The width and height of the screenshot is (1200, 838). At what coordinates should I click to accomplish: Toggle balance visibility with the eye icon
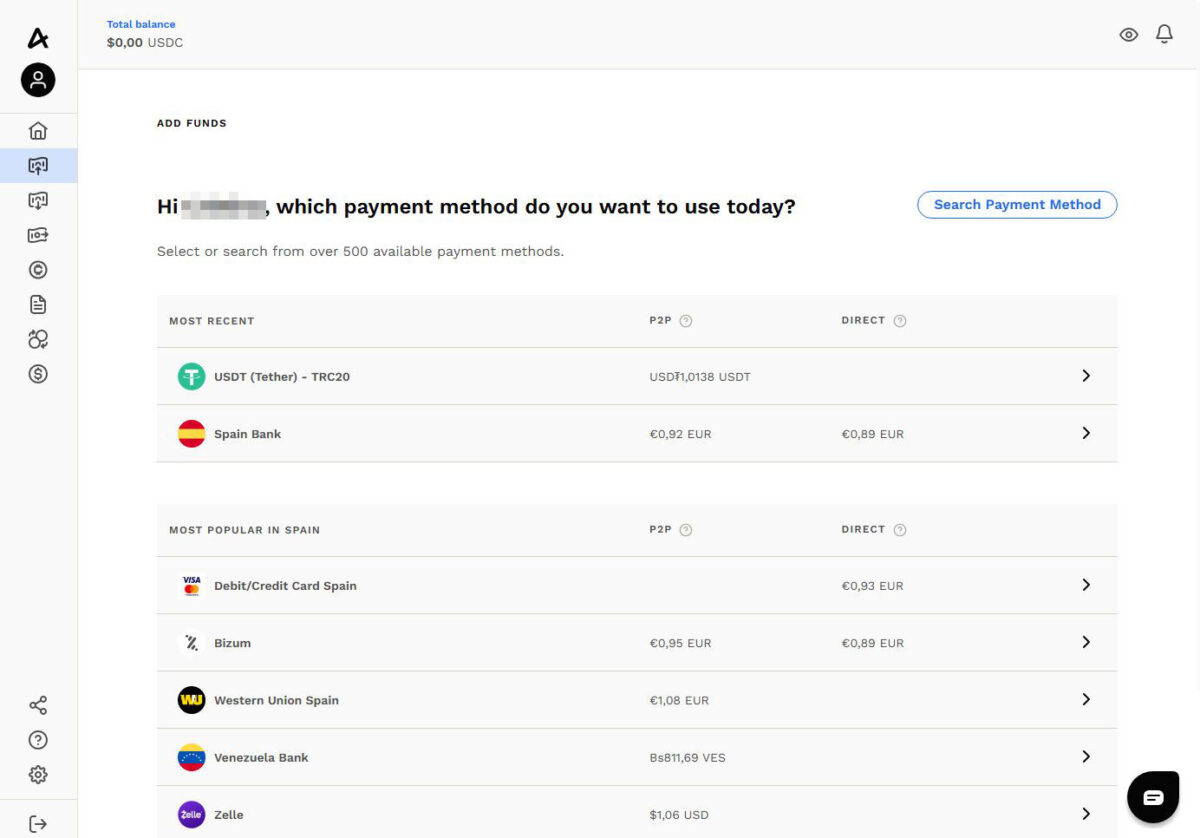pyautogui.click(x=1129, y=35)
